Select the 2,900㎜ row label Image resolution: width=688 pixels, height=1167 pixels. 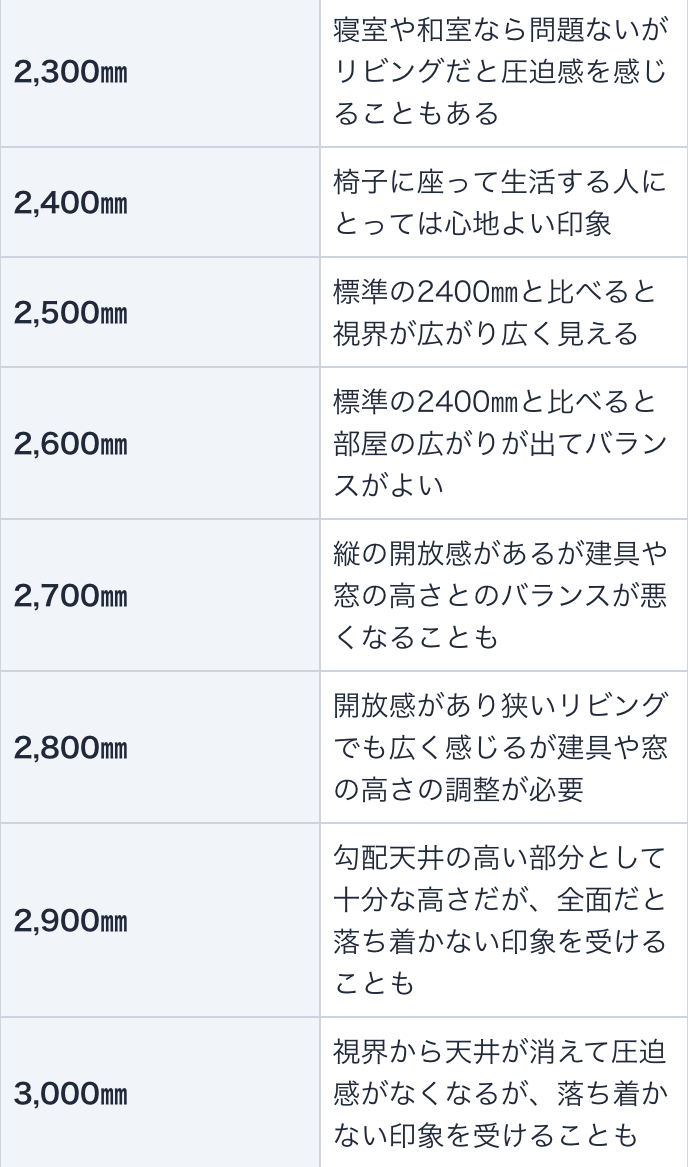click(70, 921)
